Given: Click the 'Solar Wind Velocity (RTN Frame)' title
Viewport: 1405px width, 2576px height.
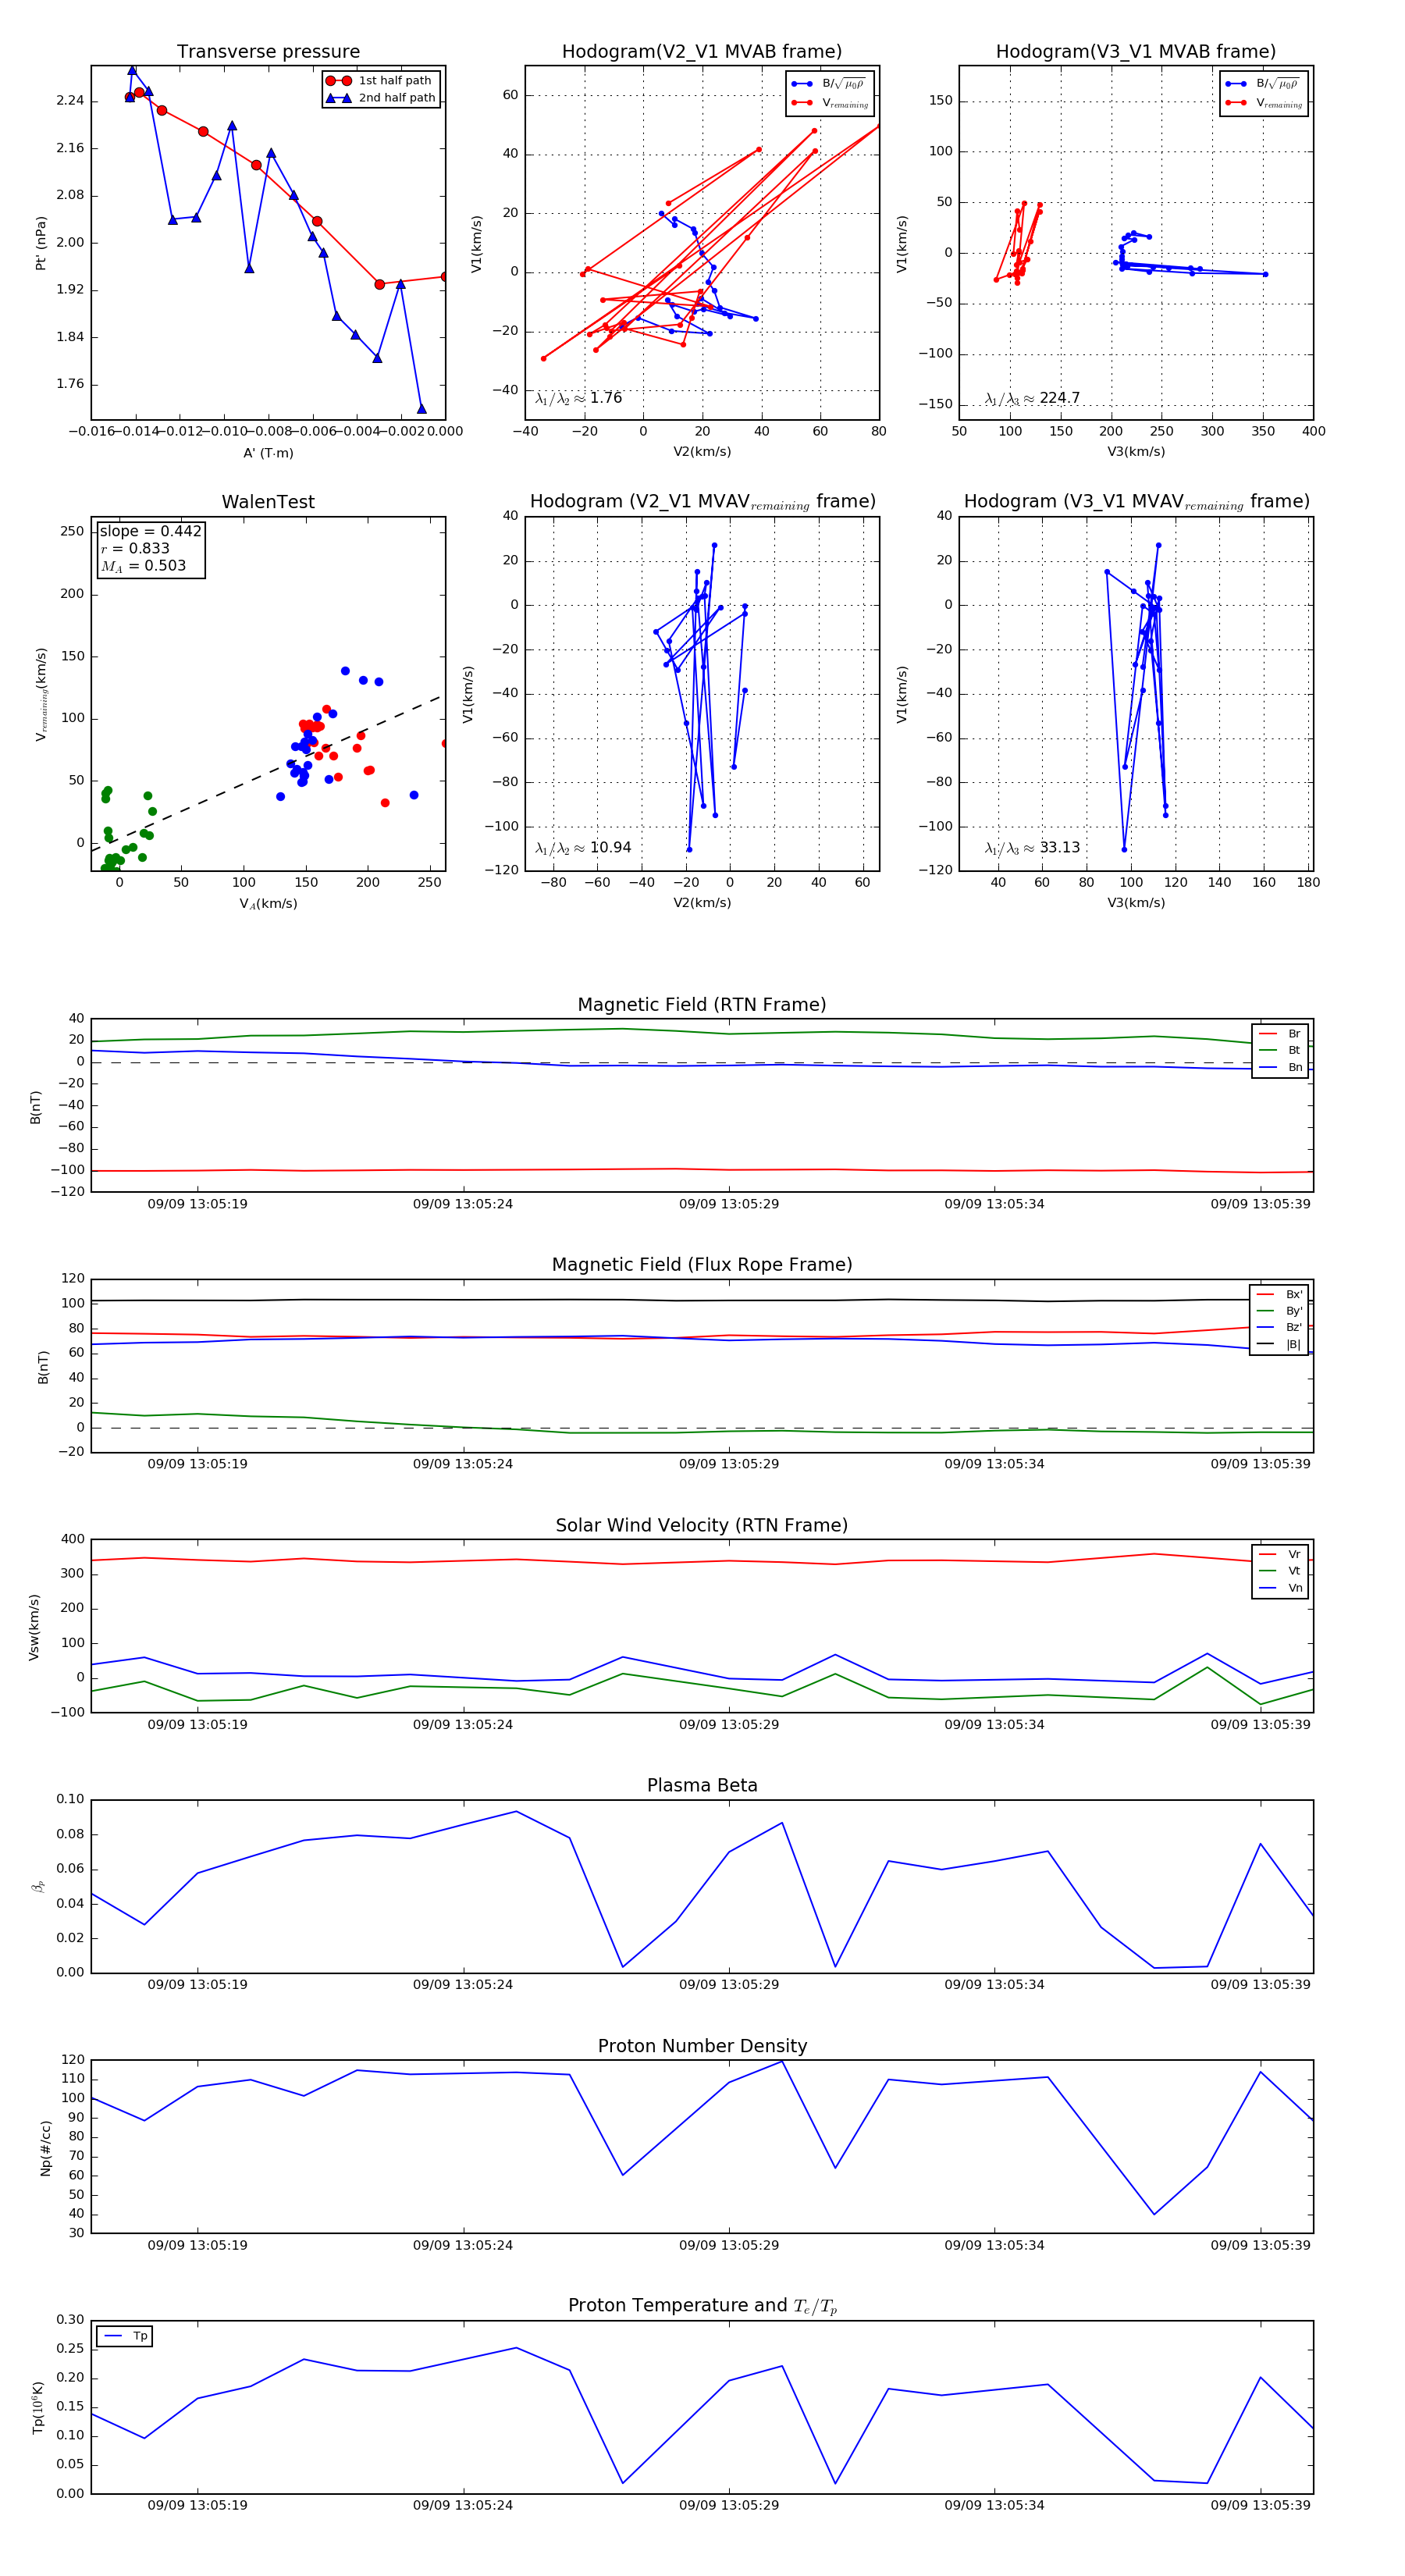Looking at the screenshot, I should pyautogui.click(x=702, y=1526).
